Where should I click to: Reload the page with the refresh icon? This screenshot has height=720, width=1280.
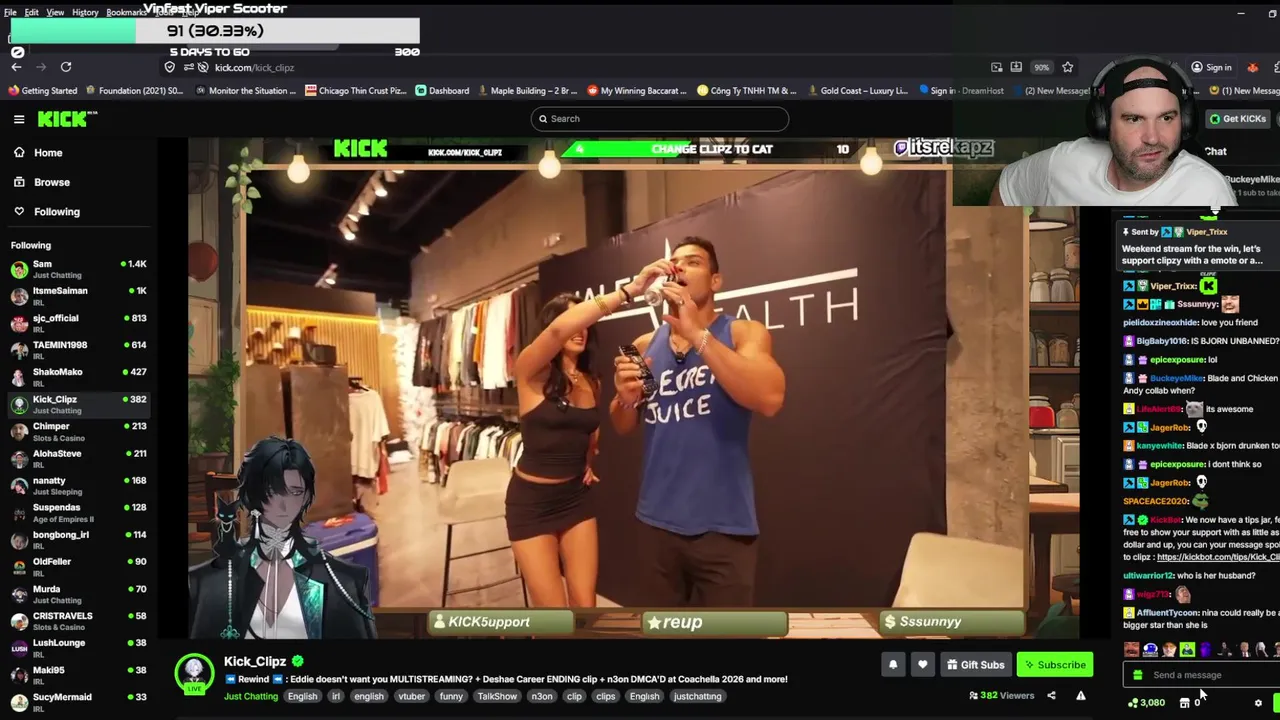point(66,67)
